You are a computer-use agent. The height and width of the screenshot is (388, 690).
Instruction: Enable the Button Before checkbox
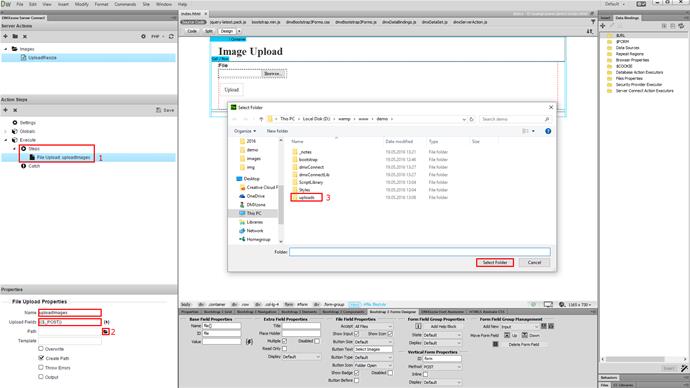(x=356, y=380)
